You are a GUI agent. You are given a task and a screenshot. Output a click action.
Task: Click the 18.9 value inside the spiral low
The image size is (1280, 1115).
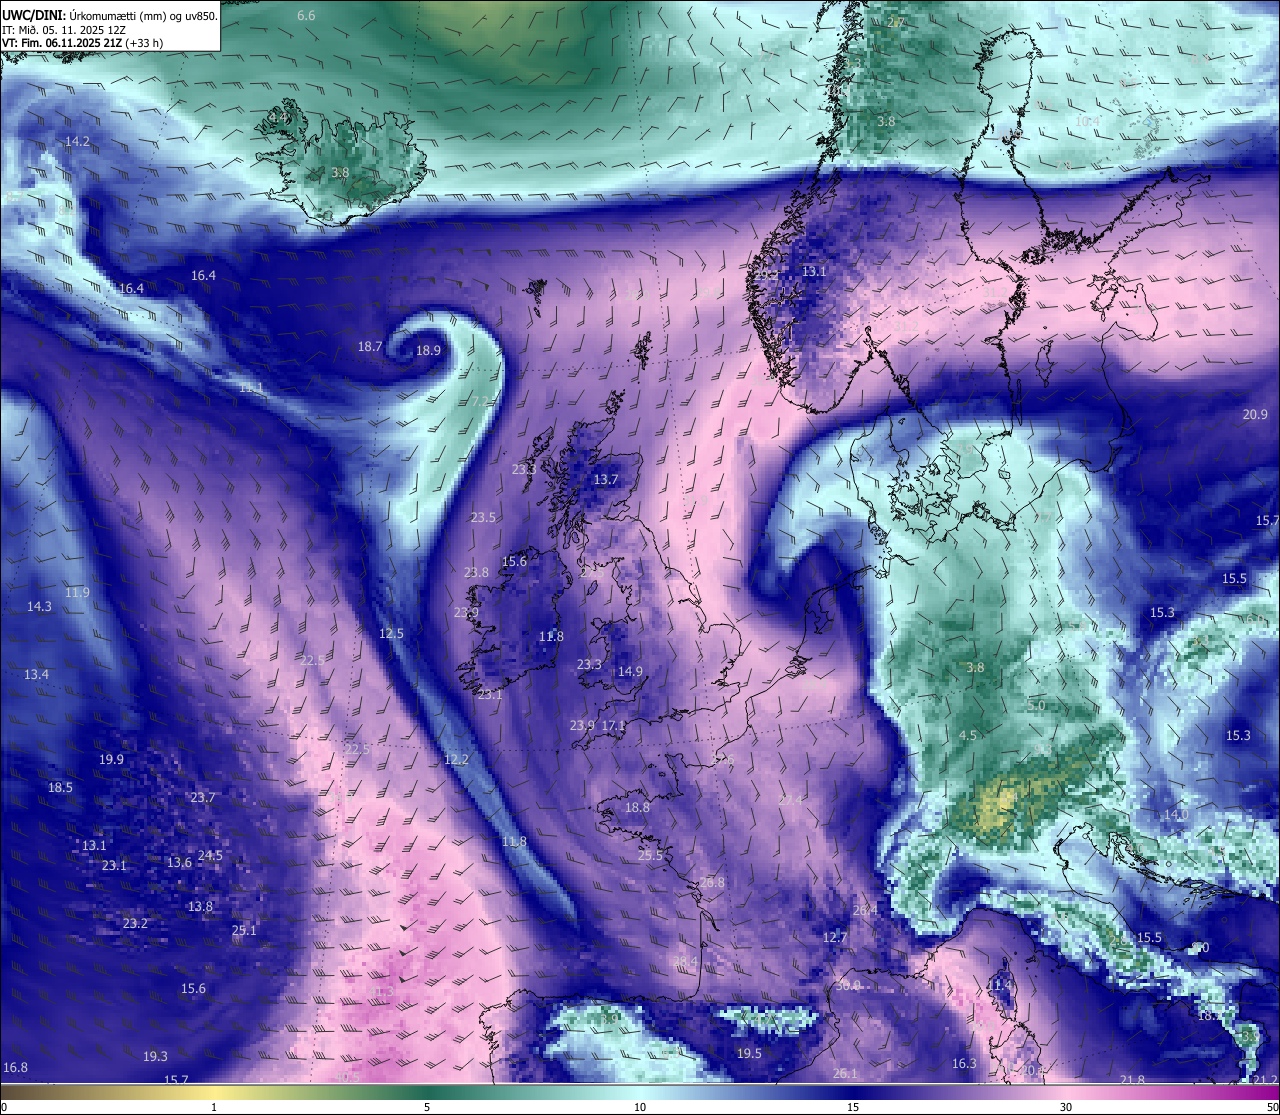coord(428,350)
